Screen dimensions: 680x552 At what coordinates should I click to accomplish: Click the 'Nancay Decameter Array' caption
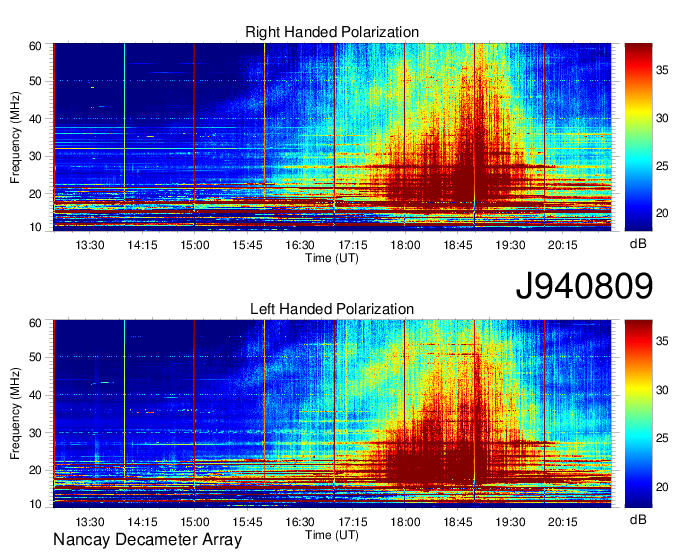[x=147, y=540]
